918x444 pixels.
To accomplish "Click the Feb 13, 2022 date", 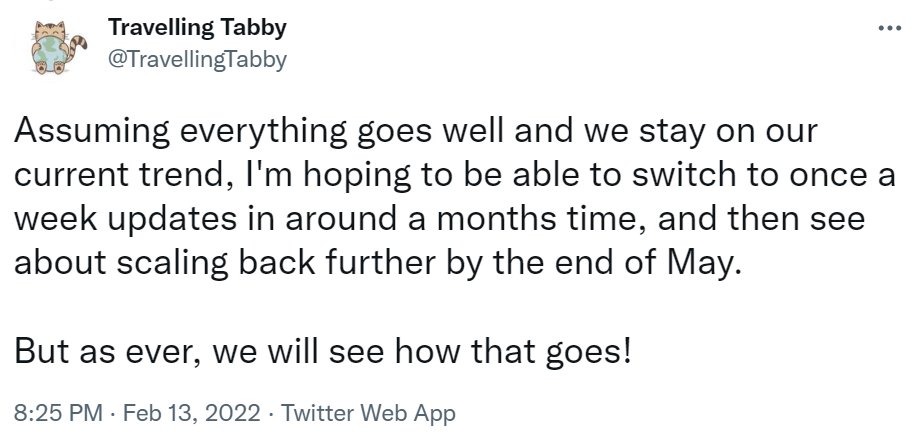I will 191,414.
